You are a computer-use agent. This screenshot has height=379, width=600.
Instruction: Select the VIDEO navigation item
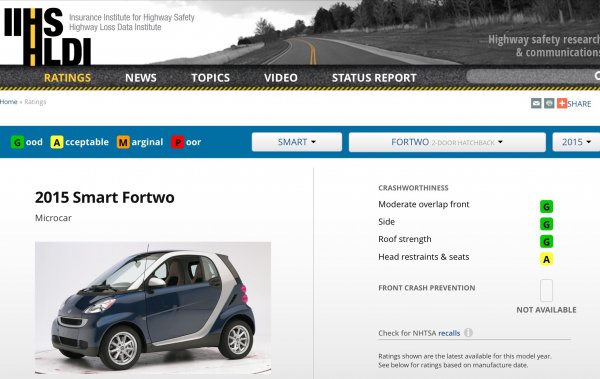point(280,78)
